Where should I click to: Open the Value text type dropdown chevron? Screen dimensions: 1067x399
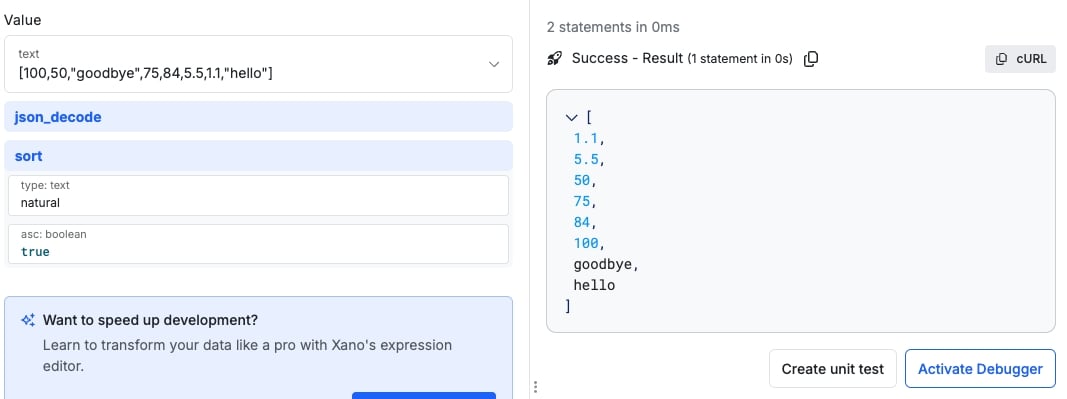[495, 64]
